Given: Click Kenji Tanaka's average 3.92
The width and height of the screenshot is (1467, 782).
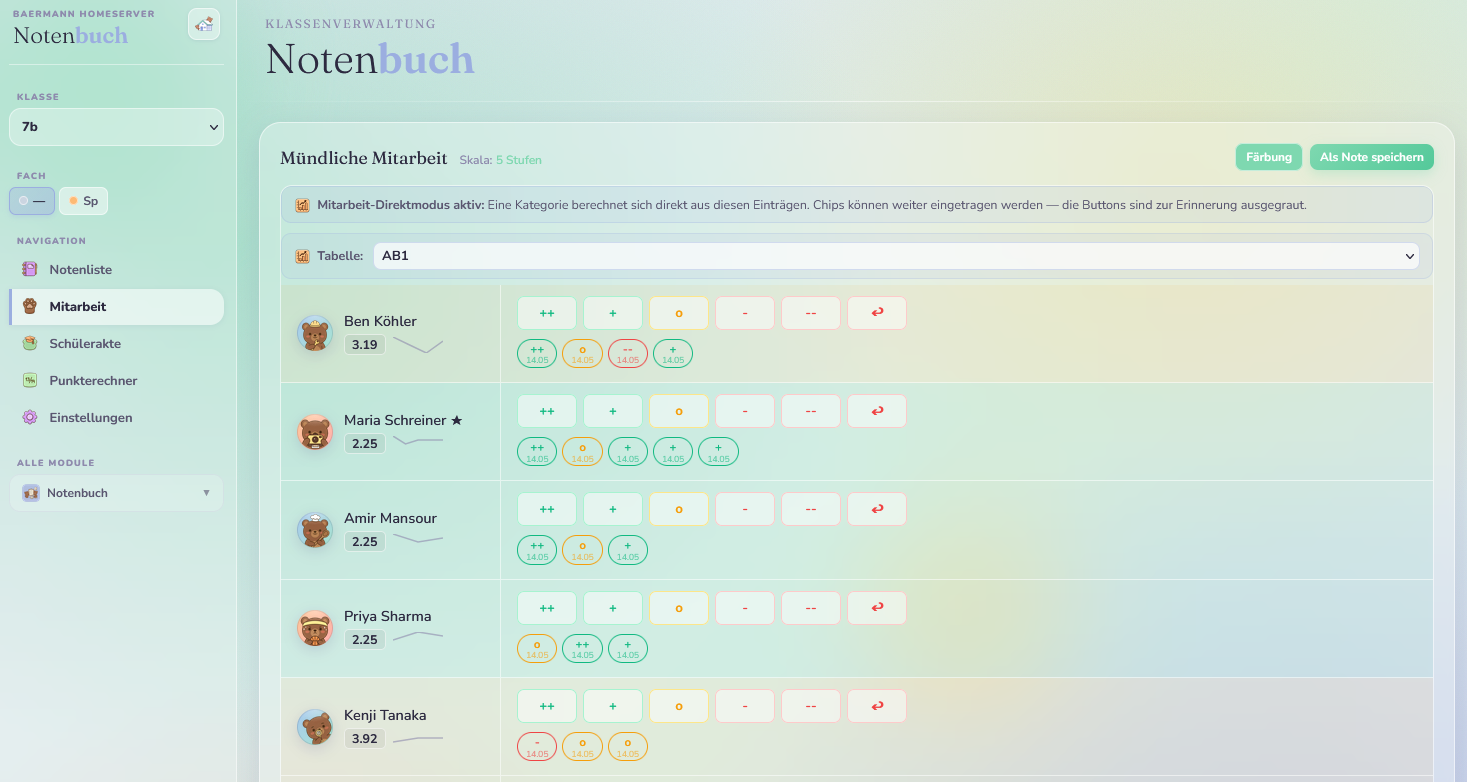Looking at the screenshot, I should point(365,738).
